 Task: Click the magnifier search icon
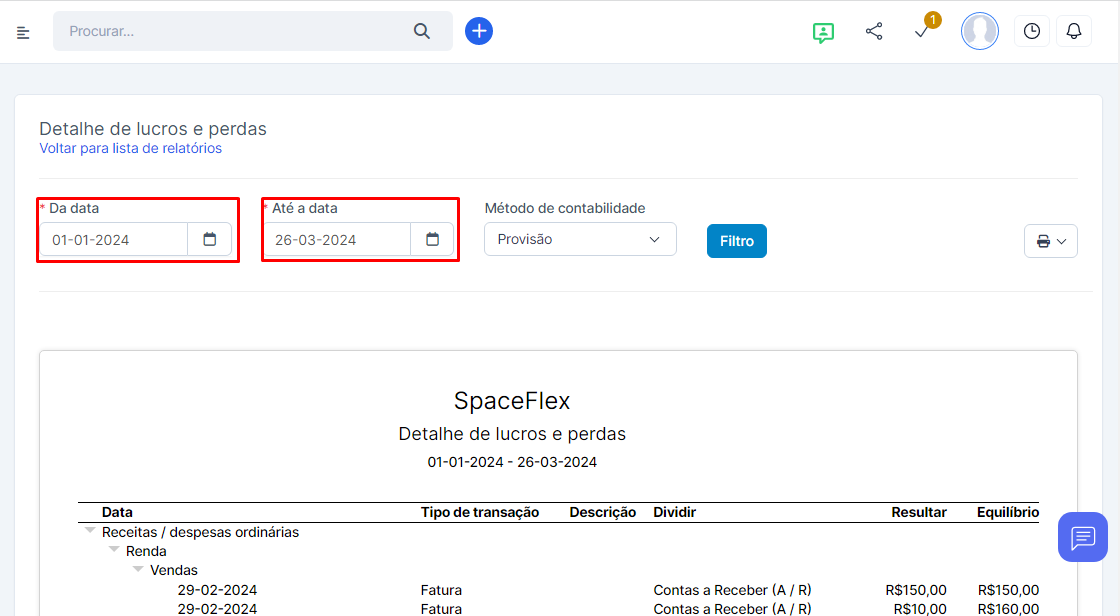coord(421,32)
